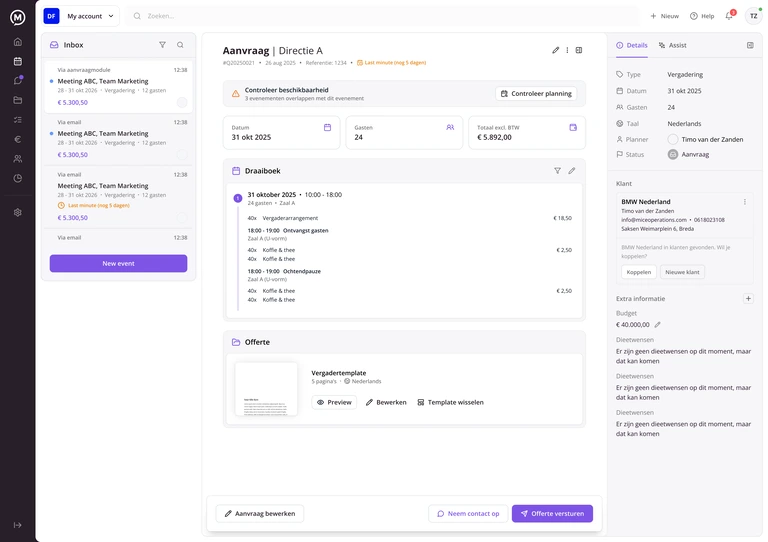Image resolution: width=768 pixels, height=542 pixels.
Task: Click Template wisselen
Action: click(x=450, y=402)
